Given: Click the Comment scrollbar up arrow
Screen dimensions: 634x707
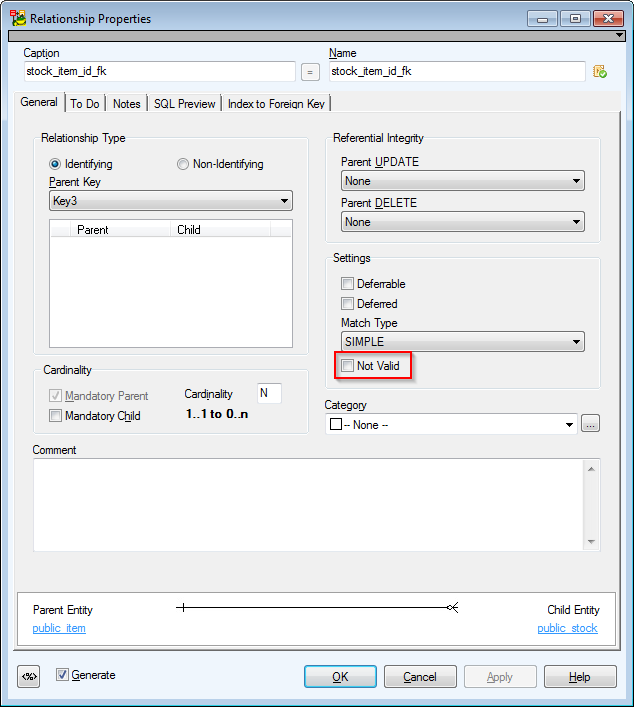Looking at the screenshot, I should click(x=591, y=469).
